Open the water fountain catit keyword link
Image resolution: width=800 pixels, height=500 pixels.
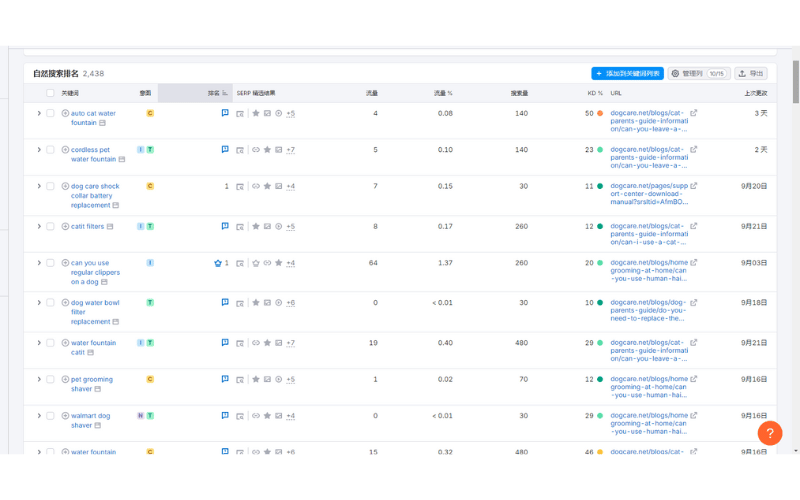93,347
